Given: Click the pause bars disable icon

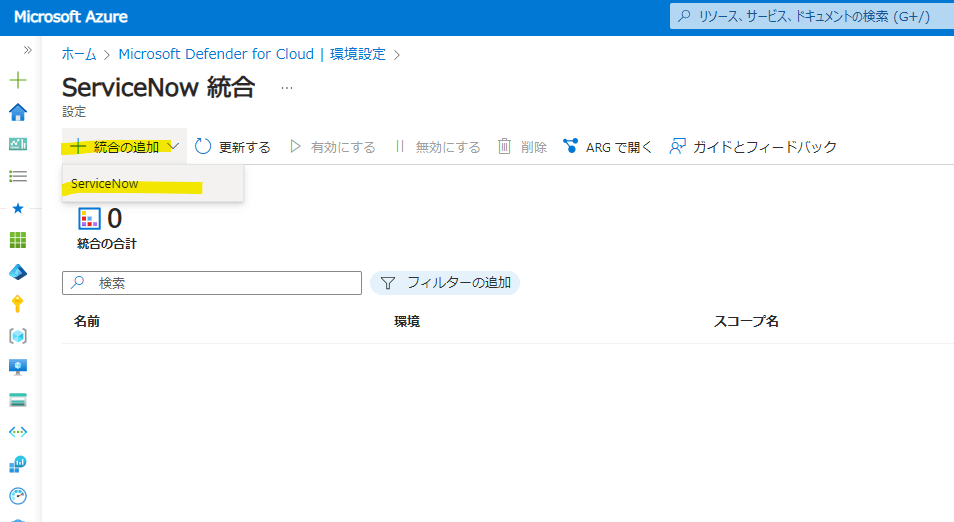Looking at the screenshot, I should [x=400, y=146].
